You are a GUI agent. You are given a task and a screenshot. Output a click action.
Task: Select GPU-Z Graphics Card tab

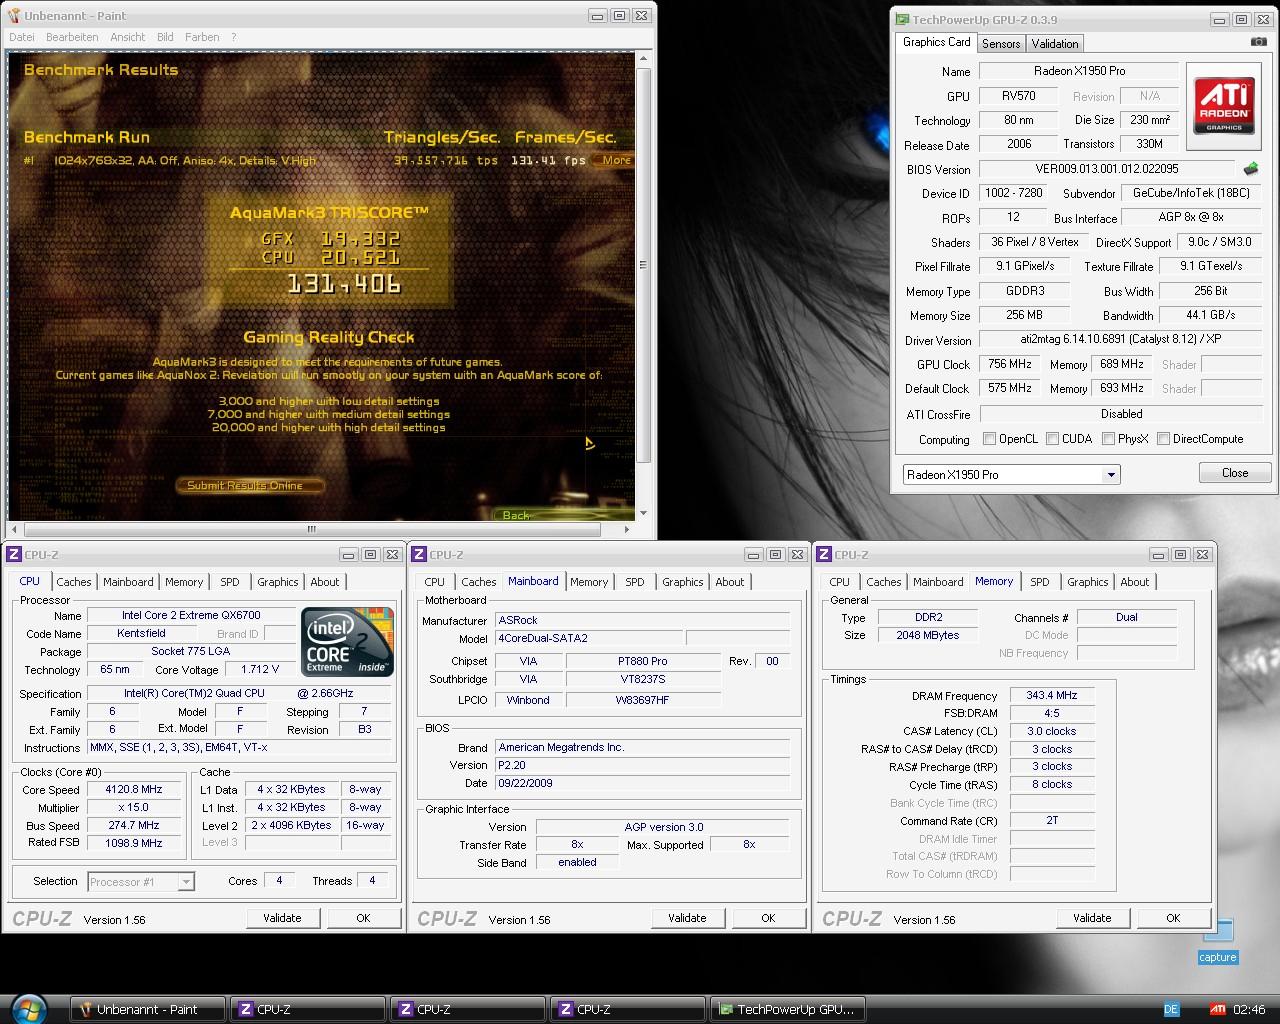(937, 42)
